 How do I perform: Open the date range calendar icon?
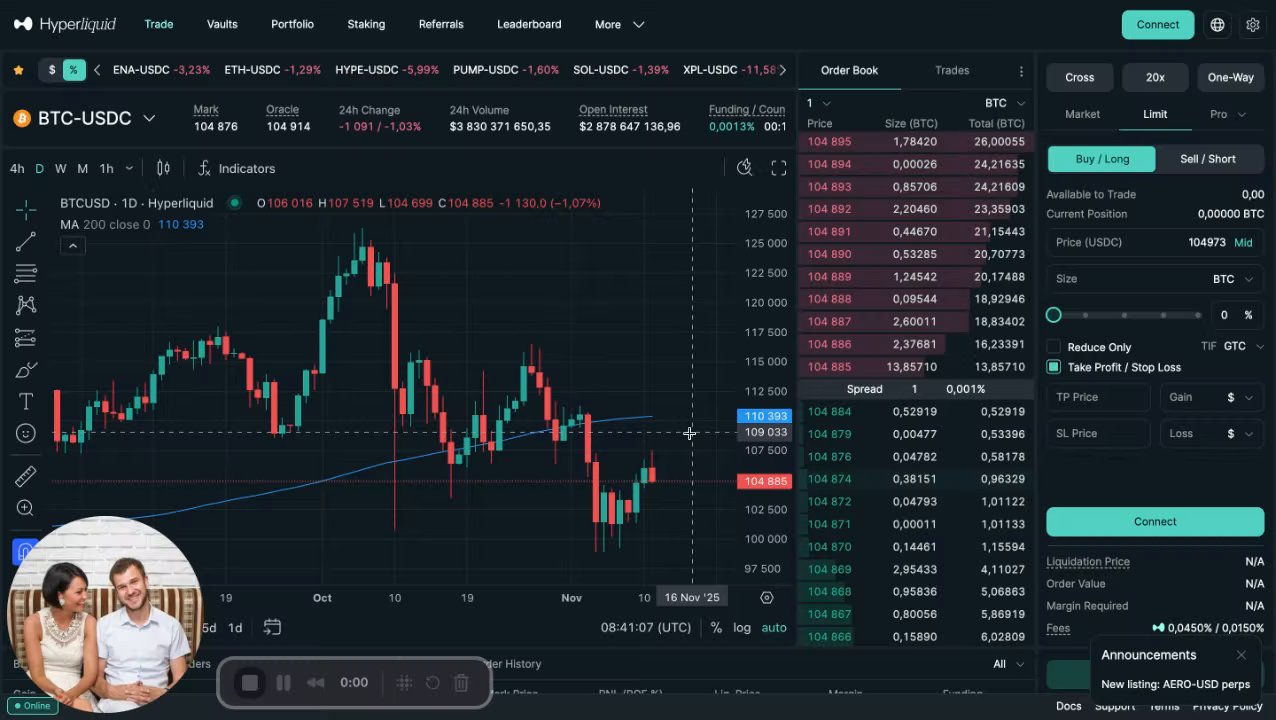click(x=272, y=627)
